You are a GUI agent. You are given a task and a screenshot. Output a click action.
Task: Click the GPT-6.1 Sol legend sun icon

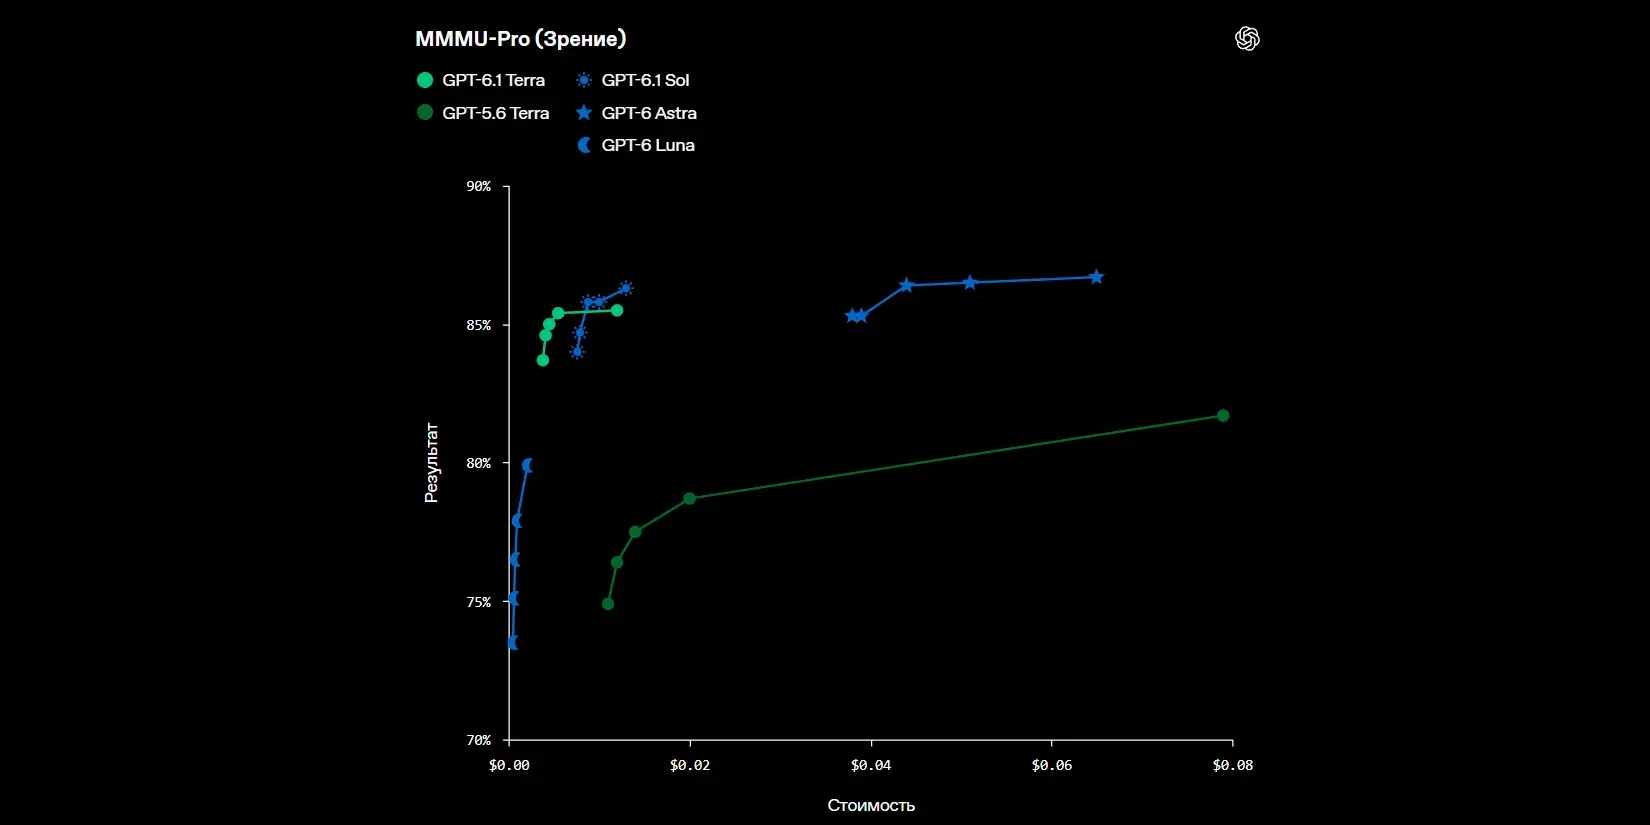(x=584, y=80)
